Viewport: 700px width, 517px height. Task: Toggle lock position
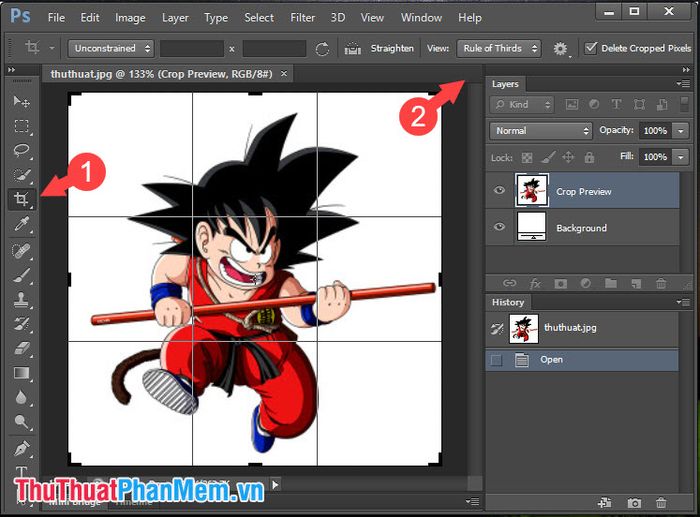pos(568,157)
